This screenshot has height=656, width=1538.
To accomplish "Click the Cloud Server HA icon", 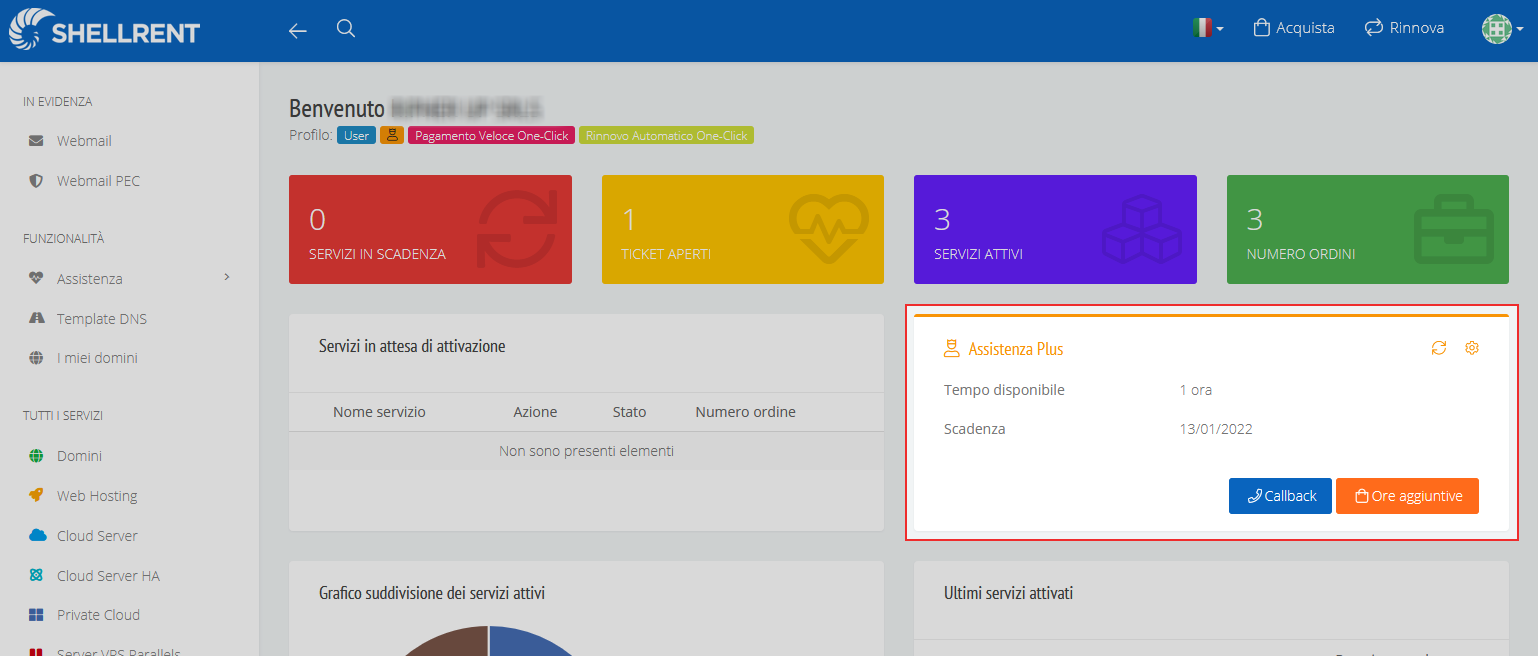I will (36, 575).
